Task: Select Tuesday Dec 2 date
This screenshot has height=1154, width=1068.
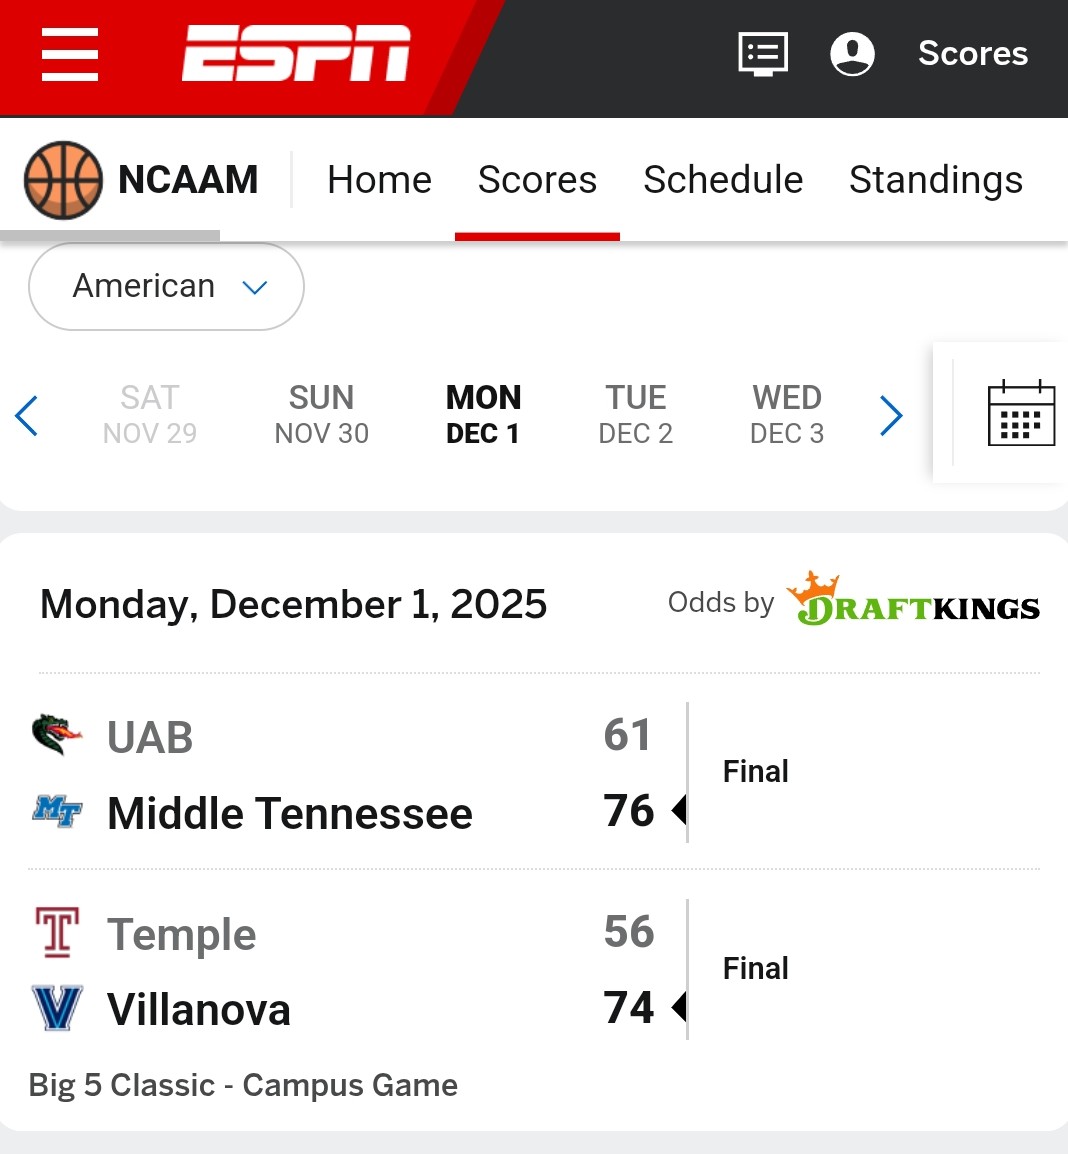Action: click(x=635, y=415)
